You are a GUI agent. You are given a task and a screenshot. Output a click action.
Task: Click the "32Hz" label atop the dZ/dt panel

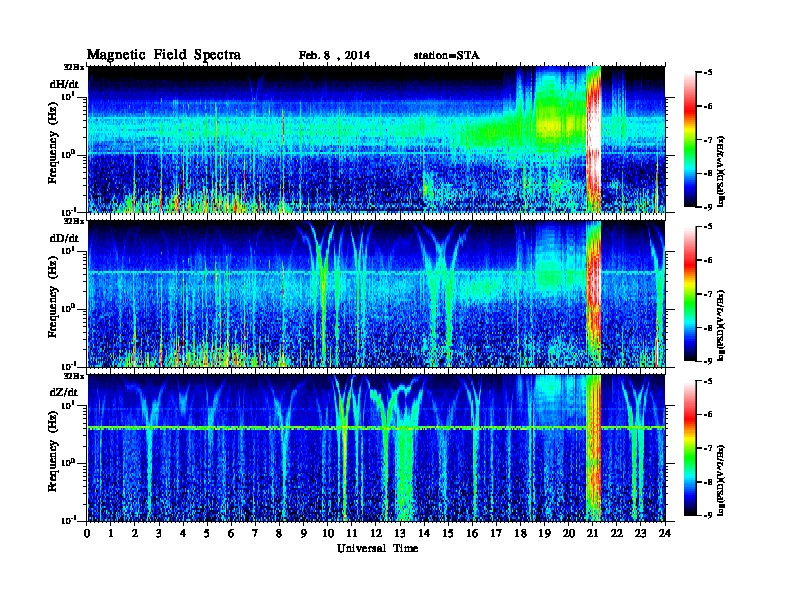(74, 376)
